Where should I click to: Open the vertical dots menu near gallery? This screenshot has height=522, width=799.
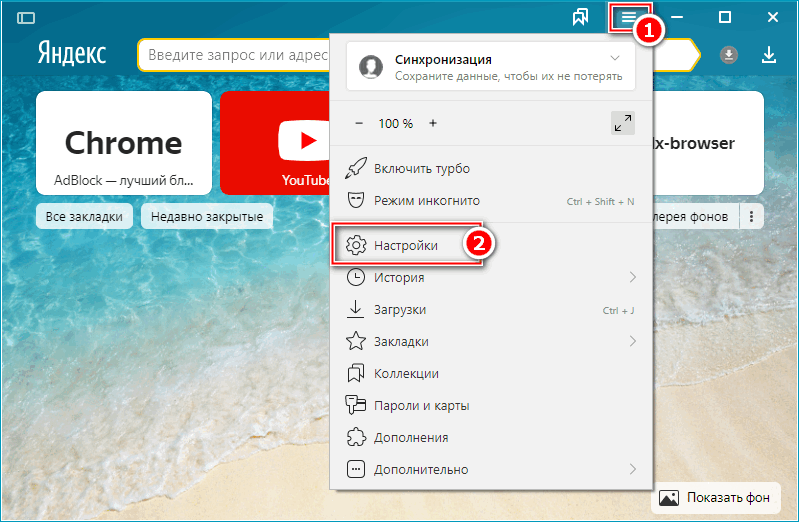pos(751,217)
